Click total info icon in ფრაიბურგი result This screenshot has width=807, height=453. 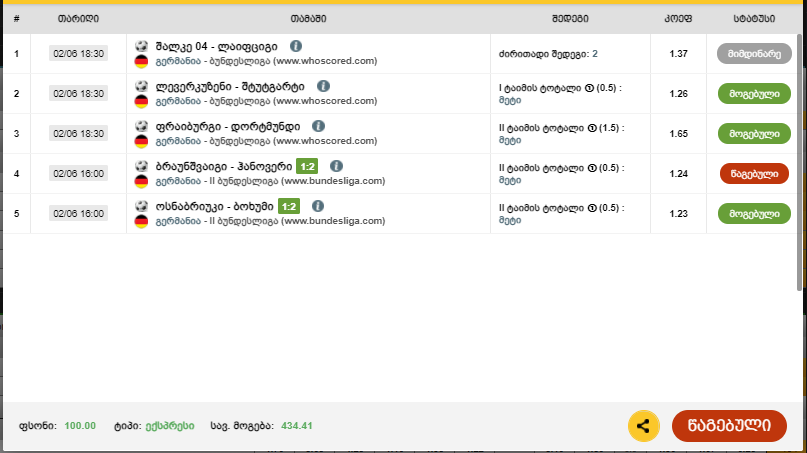click(x=592, y=128)
